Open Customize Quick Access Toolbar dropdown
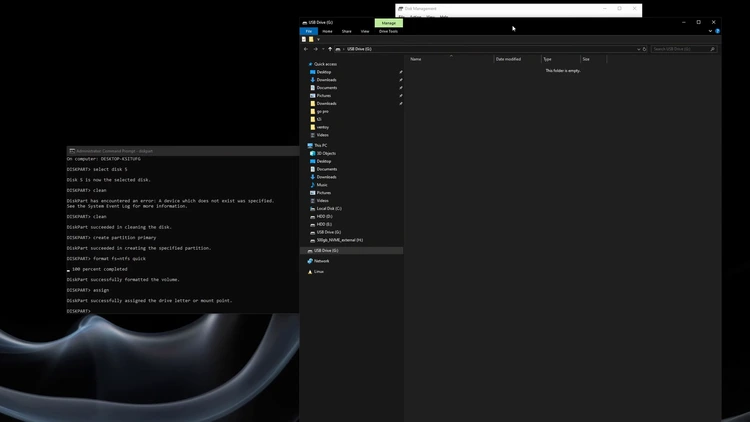Viewport: 750px width, 422px height. 318,39
